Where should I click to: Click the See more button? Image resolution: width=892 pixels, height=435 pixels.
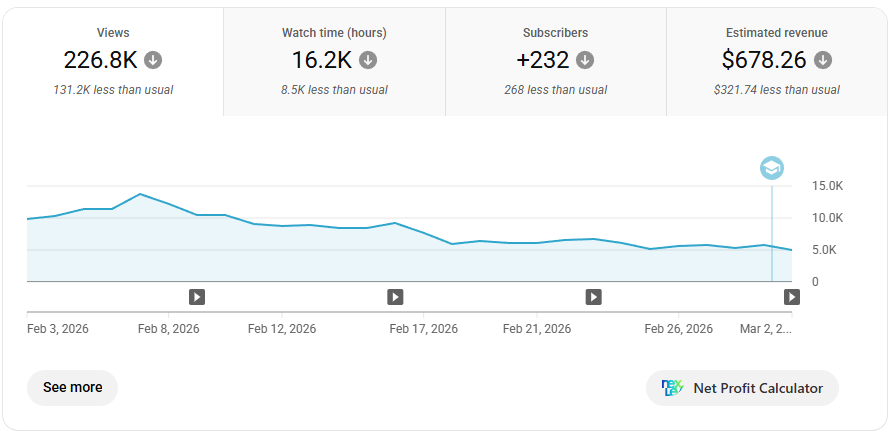72,388
